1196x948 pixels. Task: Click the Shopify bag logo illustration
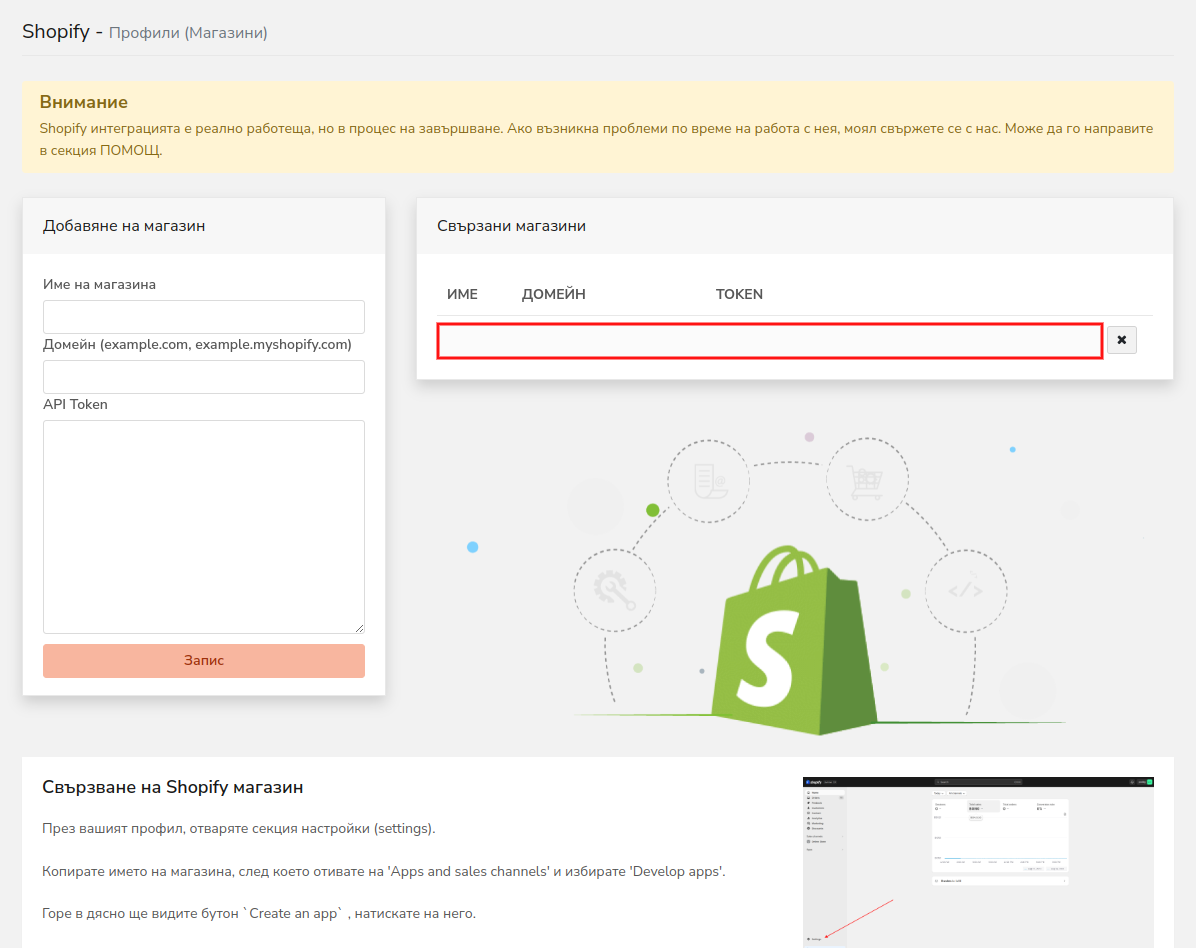click(793, 641)
